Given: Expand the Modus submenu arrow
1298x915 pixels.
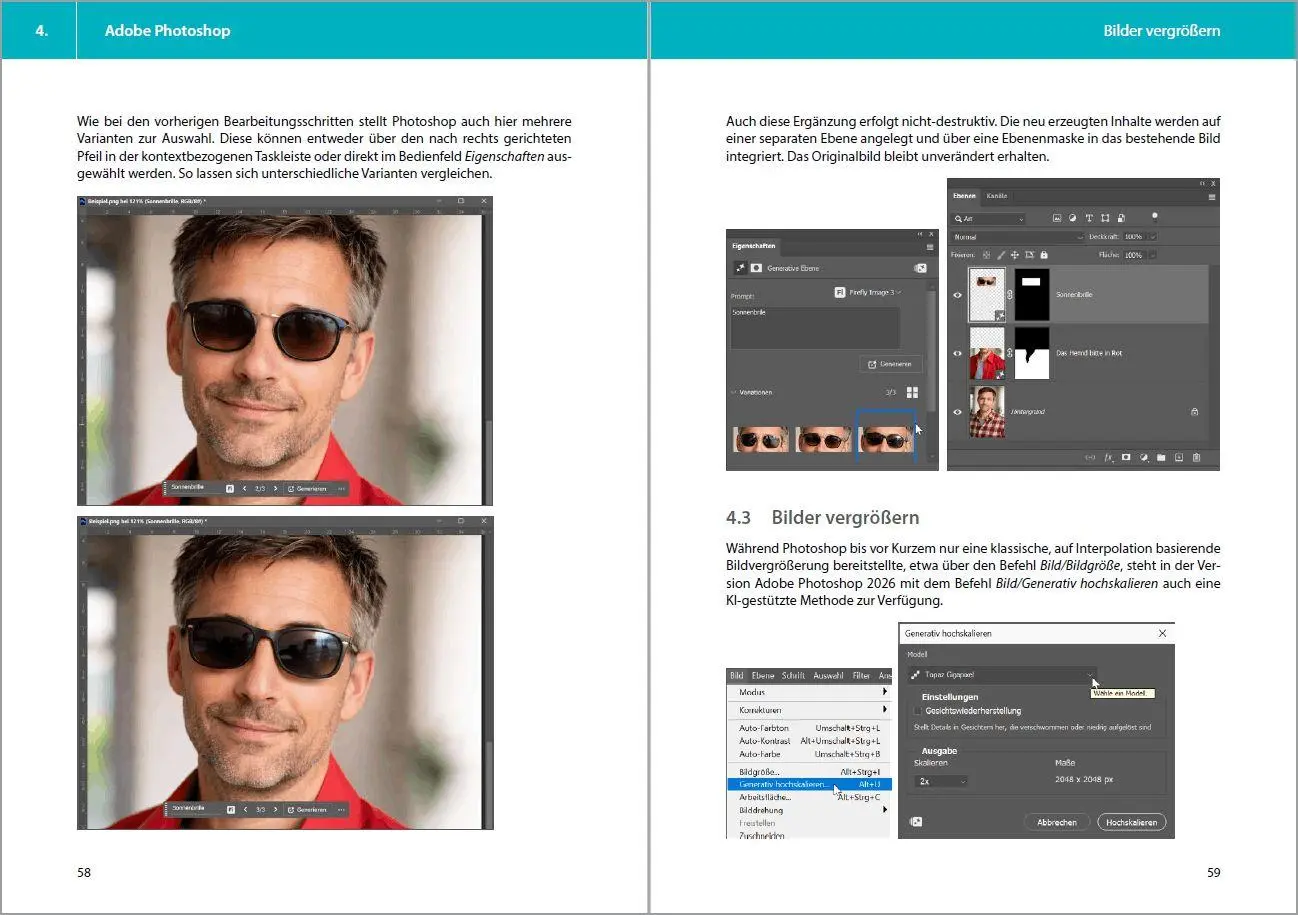Looking at the screenshot, I should coord(884,692).
